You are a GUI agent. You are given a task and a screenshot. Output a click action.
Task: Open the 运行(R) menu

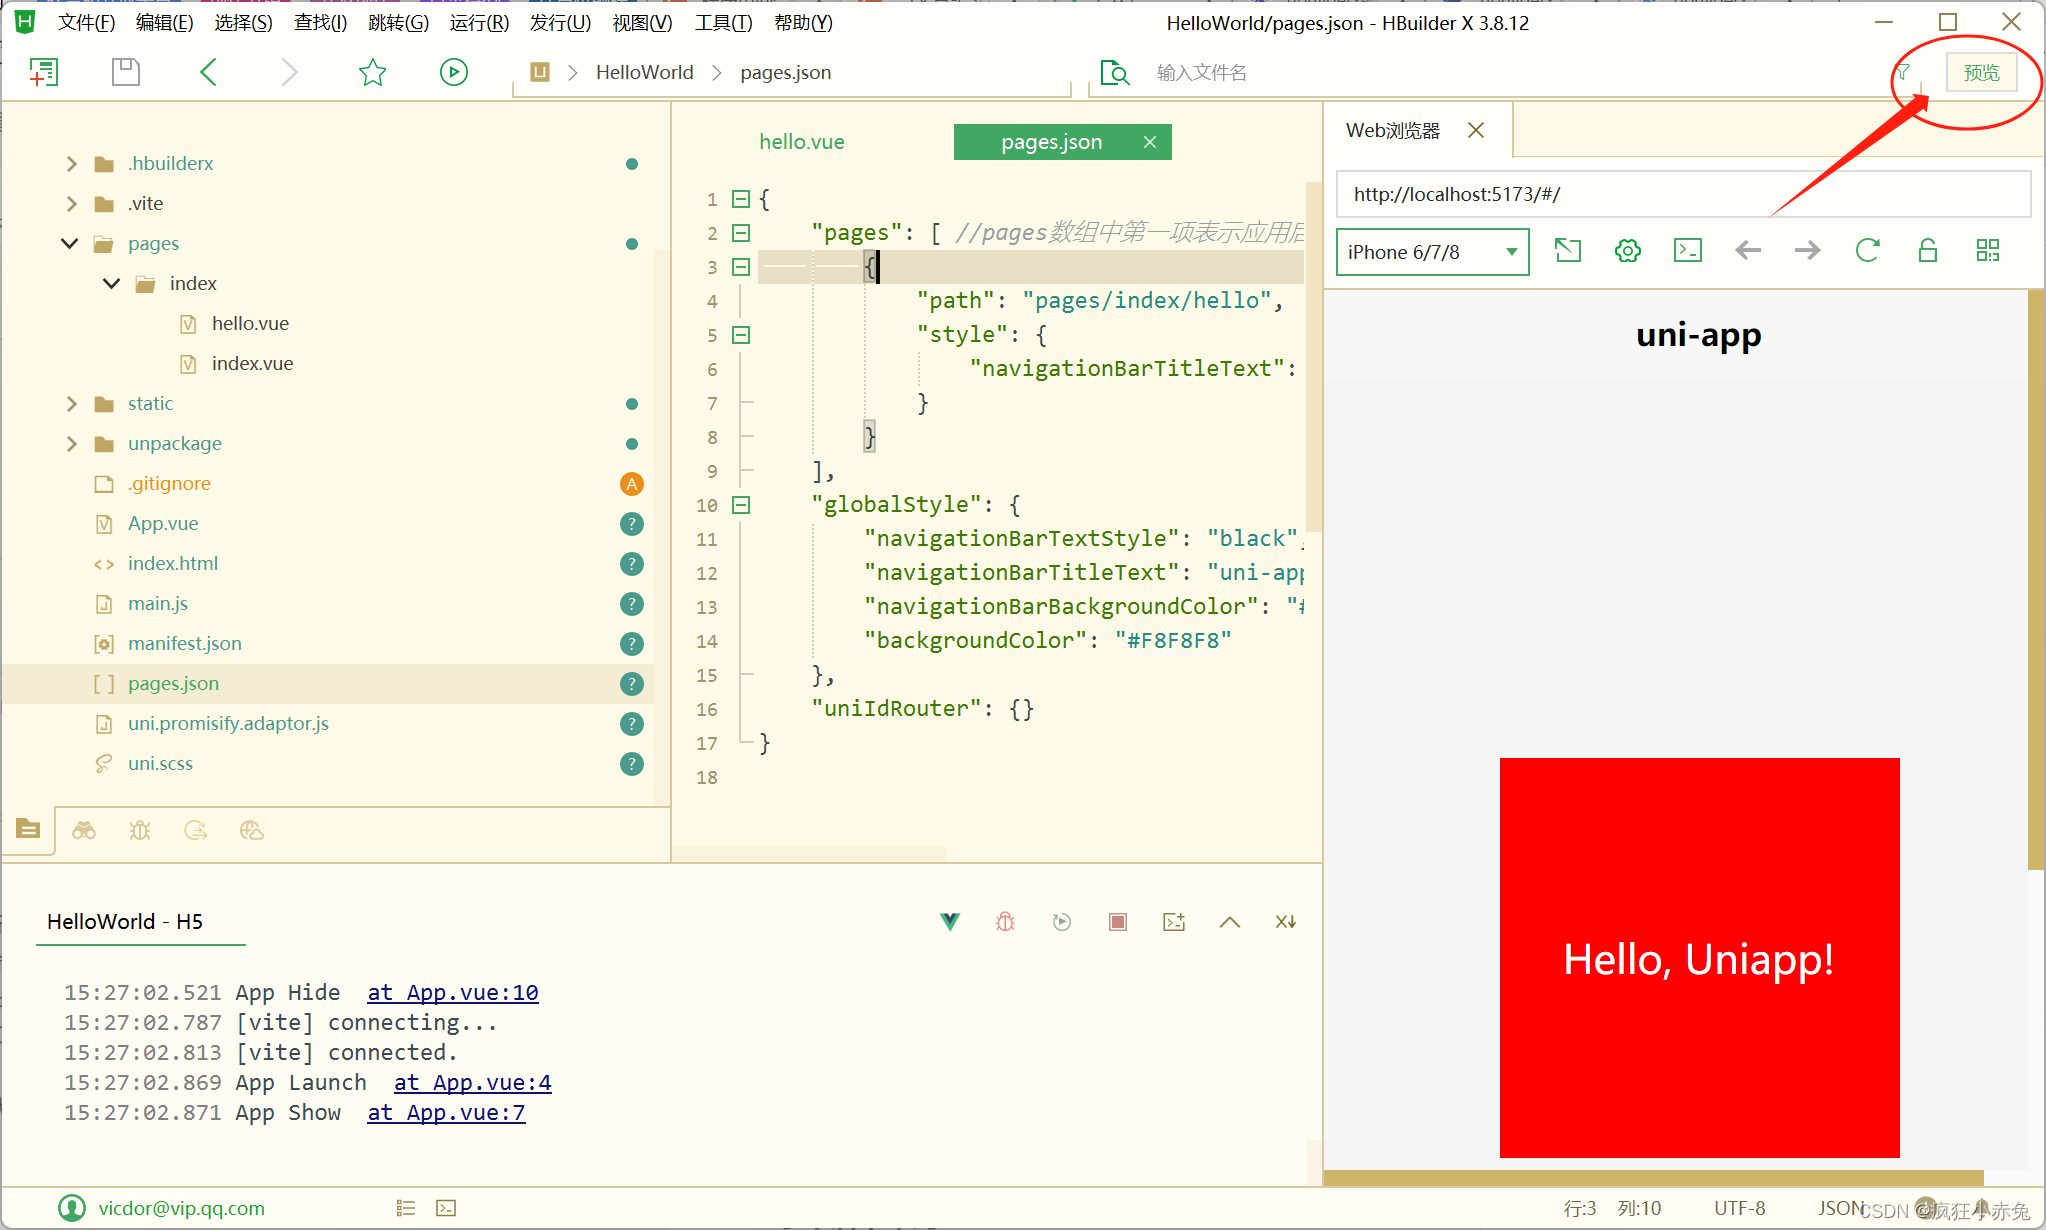(479, 22)
